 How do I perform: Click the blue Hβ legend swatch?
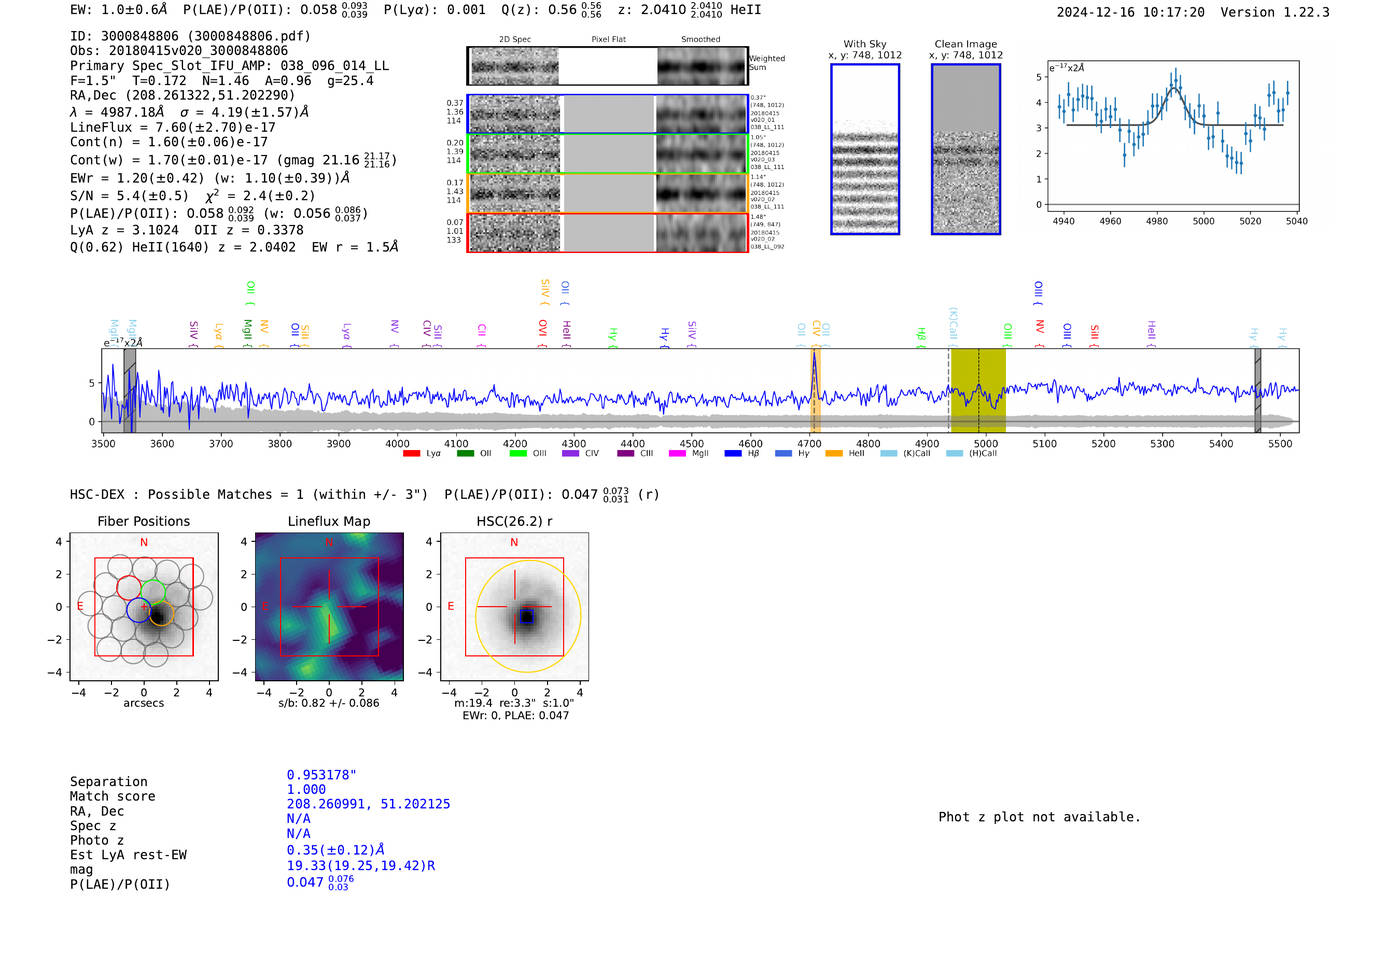(733, 454)
